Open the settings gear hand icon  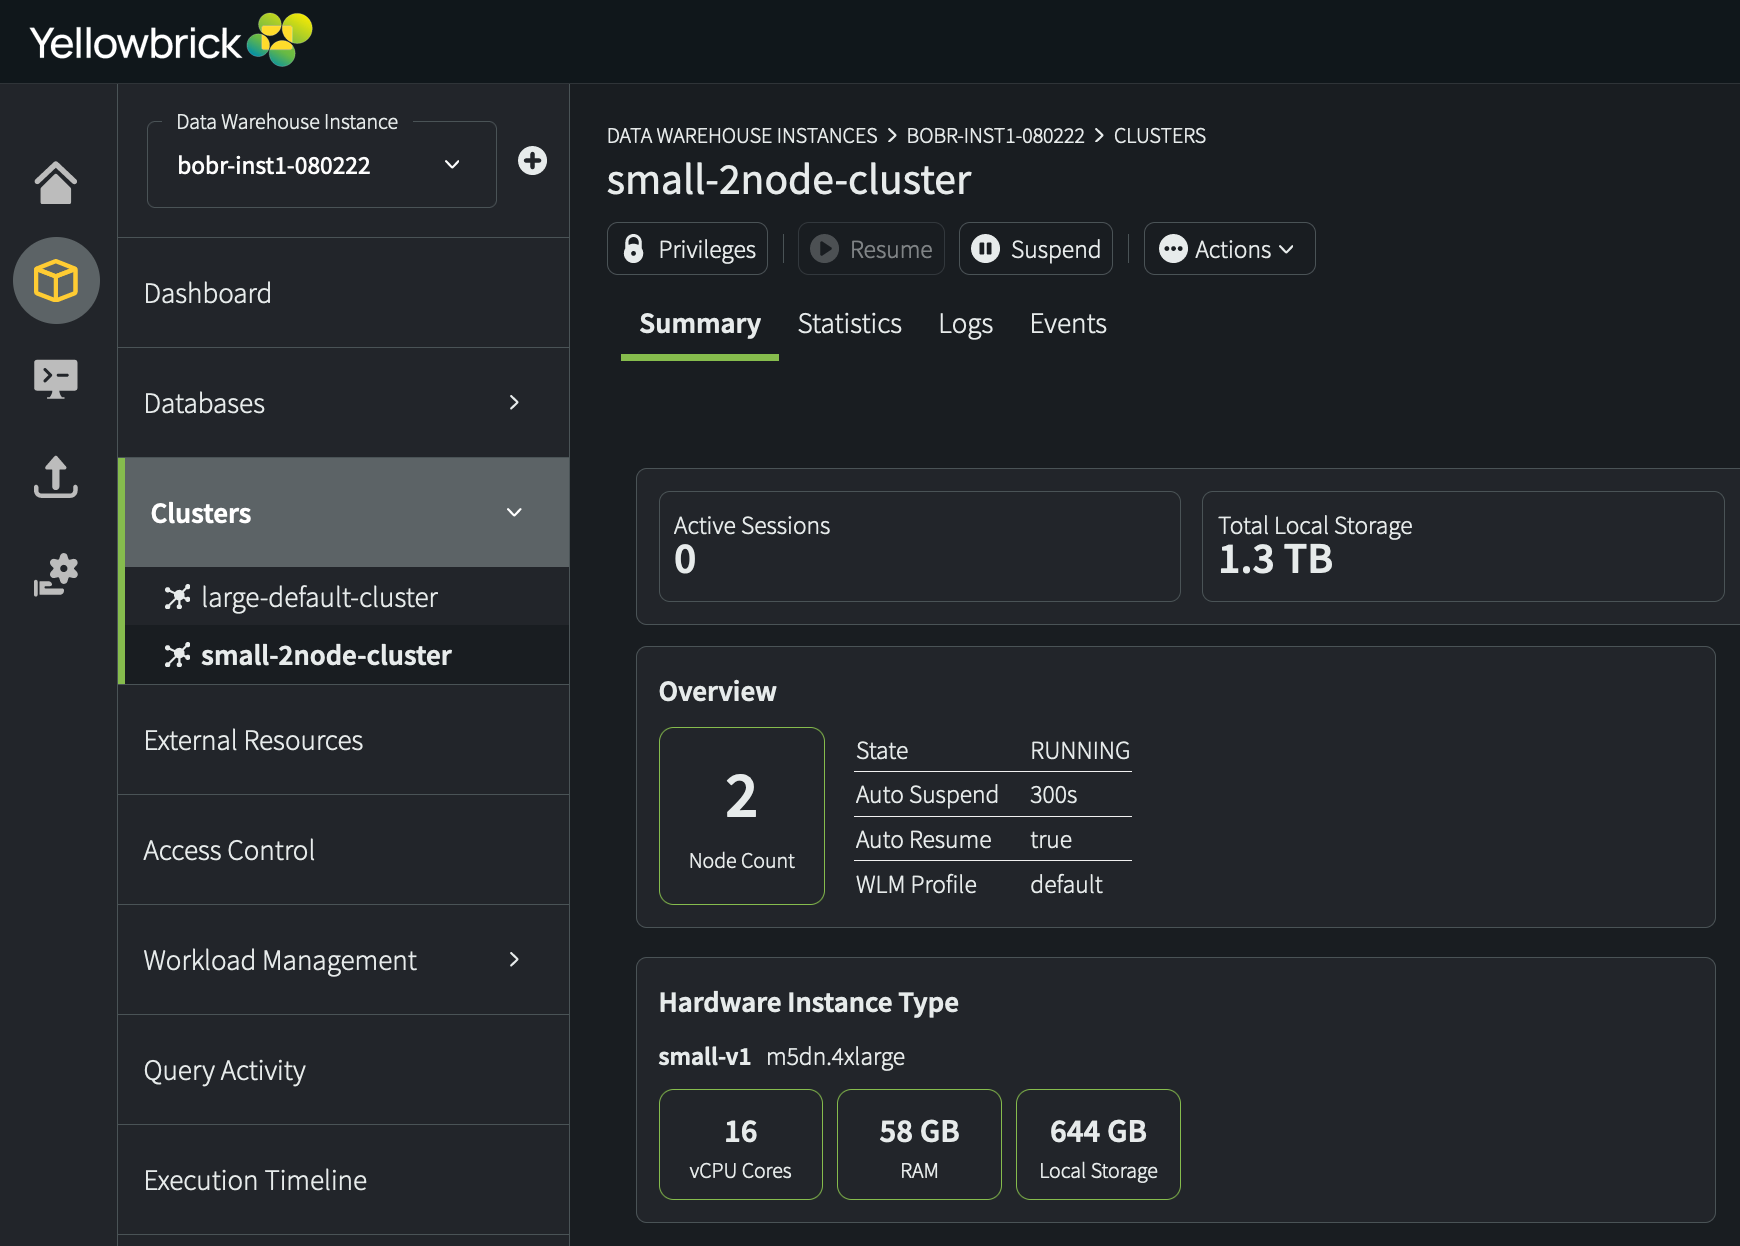click(x=56, y=575)
